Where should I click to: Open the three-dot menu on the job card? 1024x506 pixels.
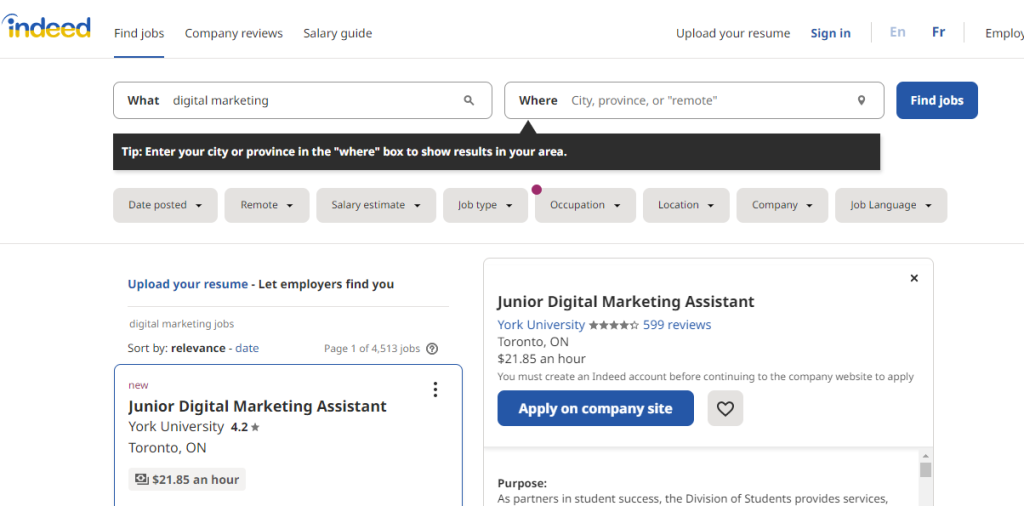tap(435, 390)
